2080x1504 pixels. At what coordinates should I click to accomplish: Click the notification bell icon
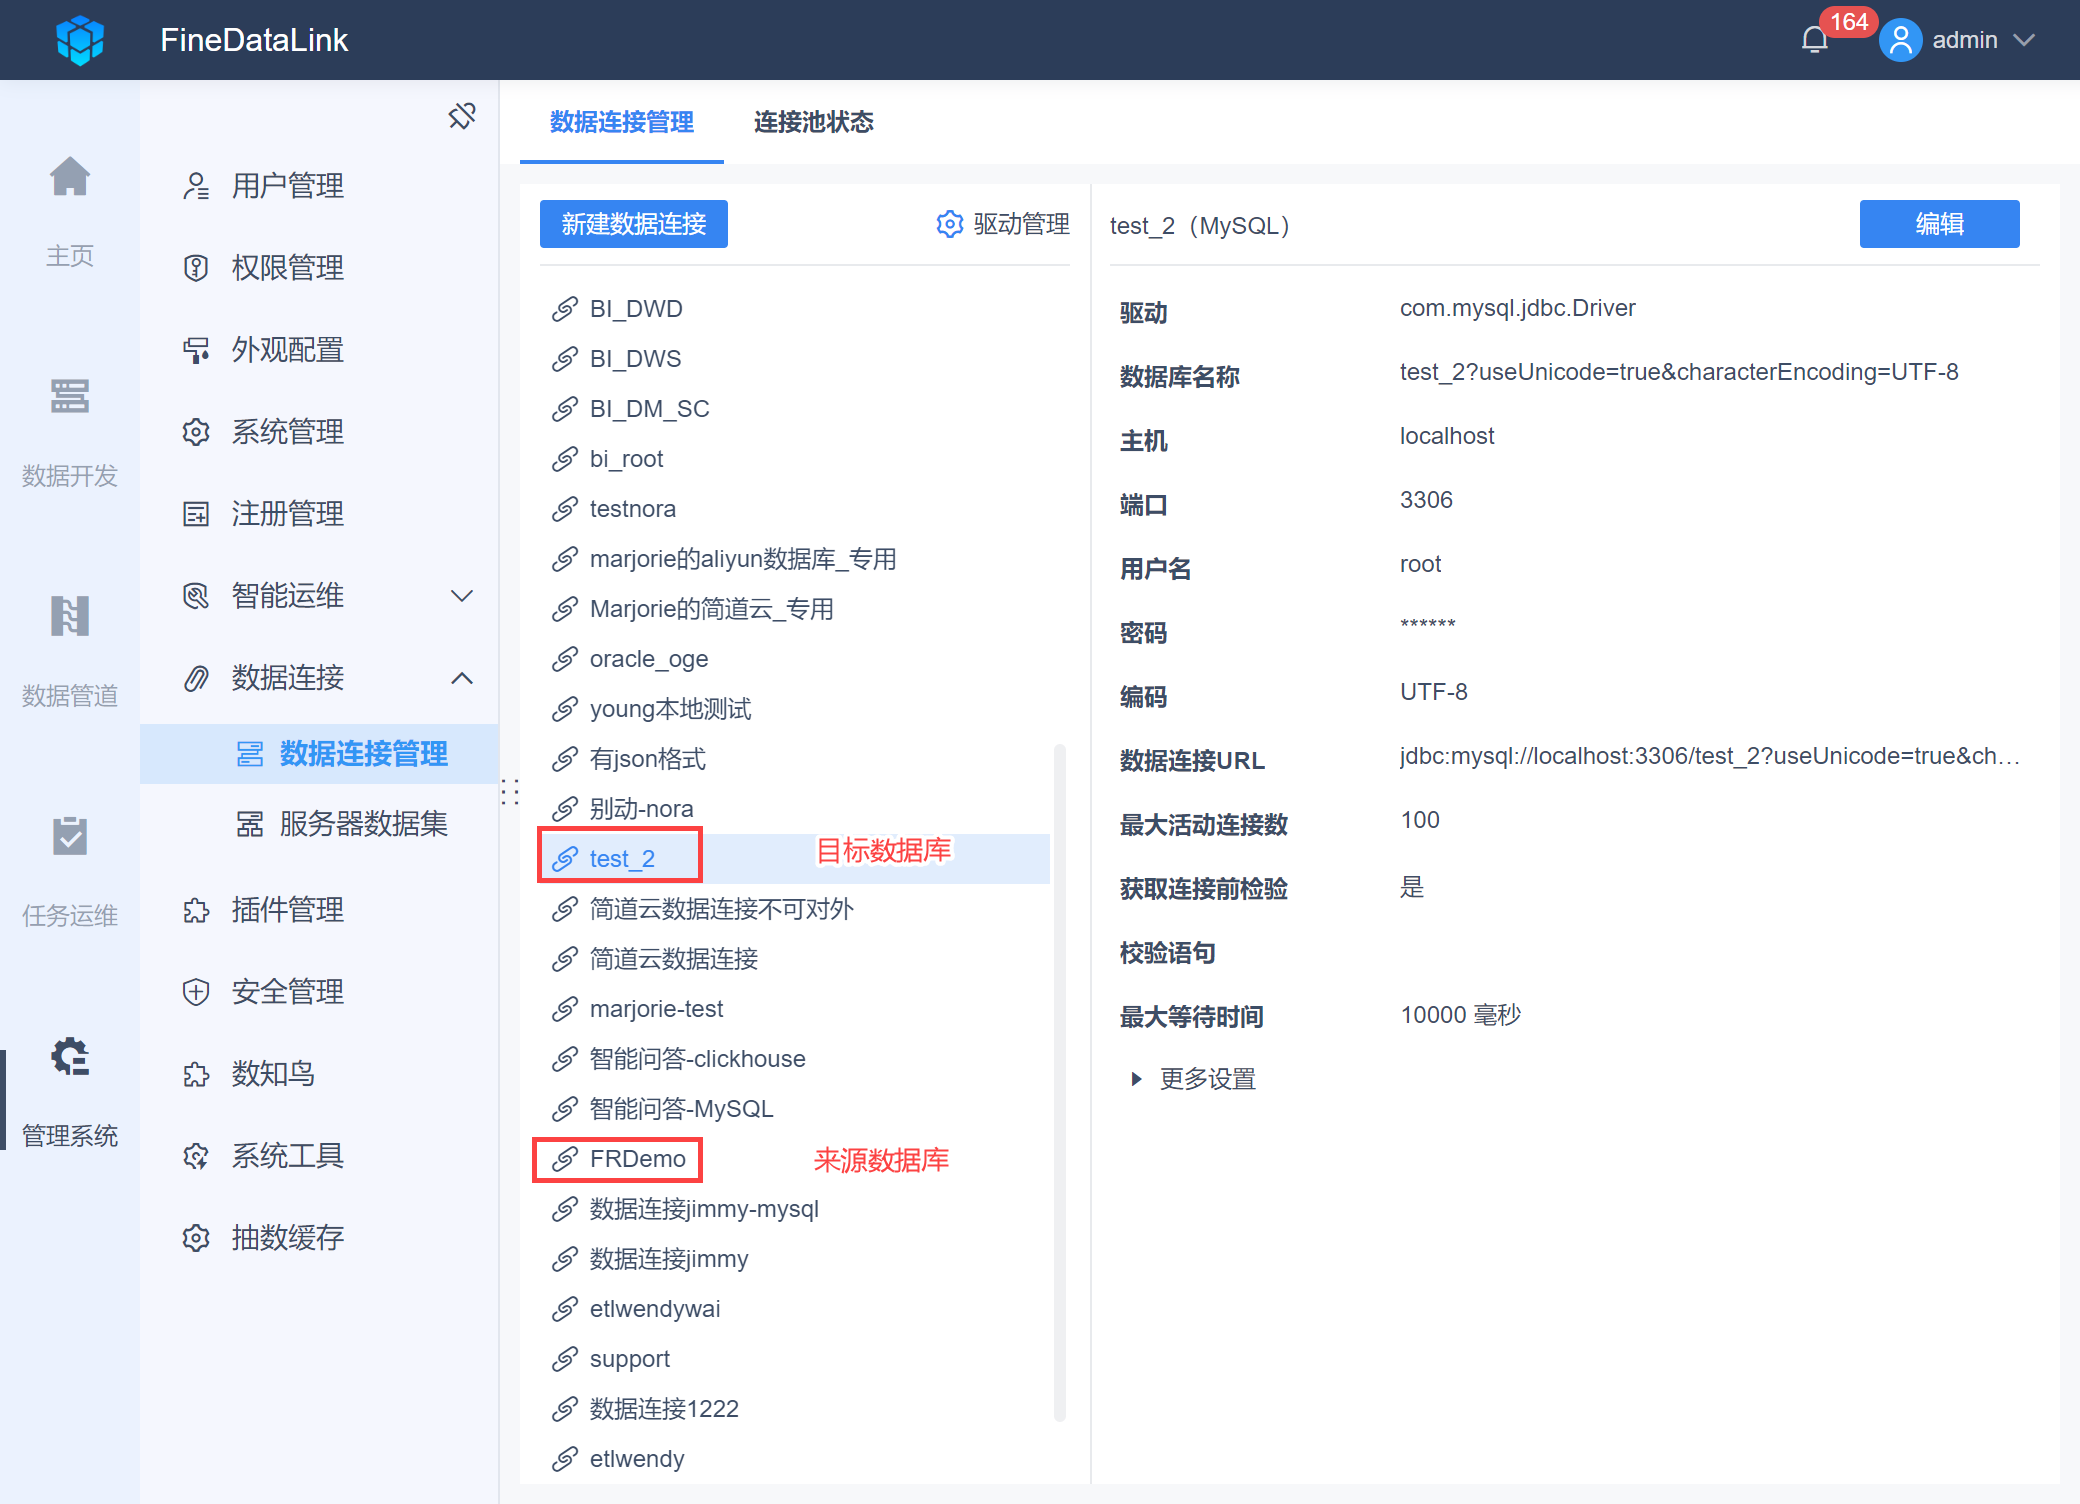pos(1814,40)
